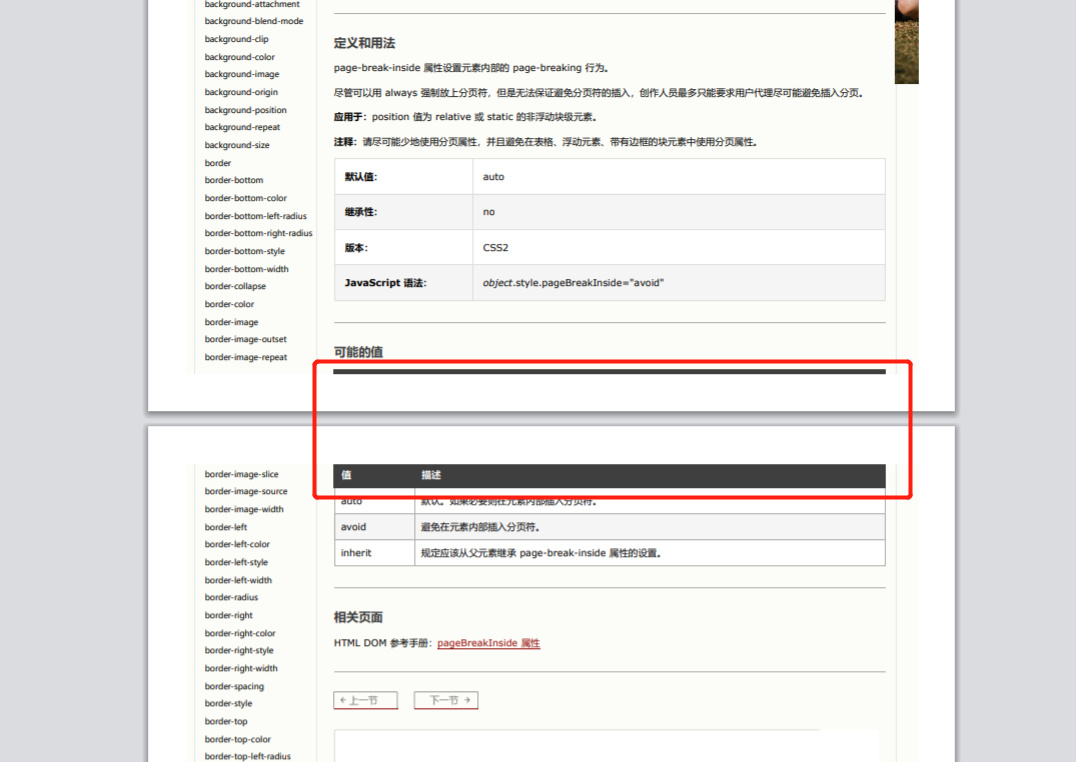1076x762 pixels.
Task: Click the 'inherit' value table cell
Action: [375, 553]
